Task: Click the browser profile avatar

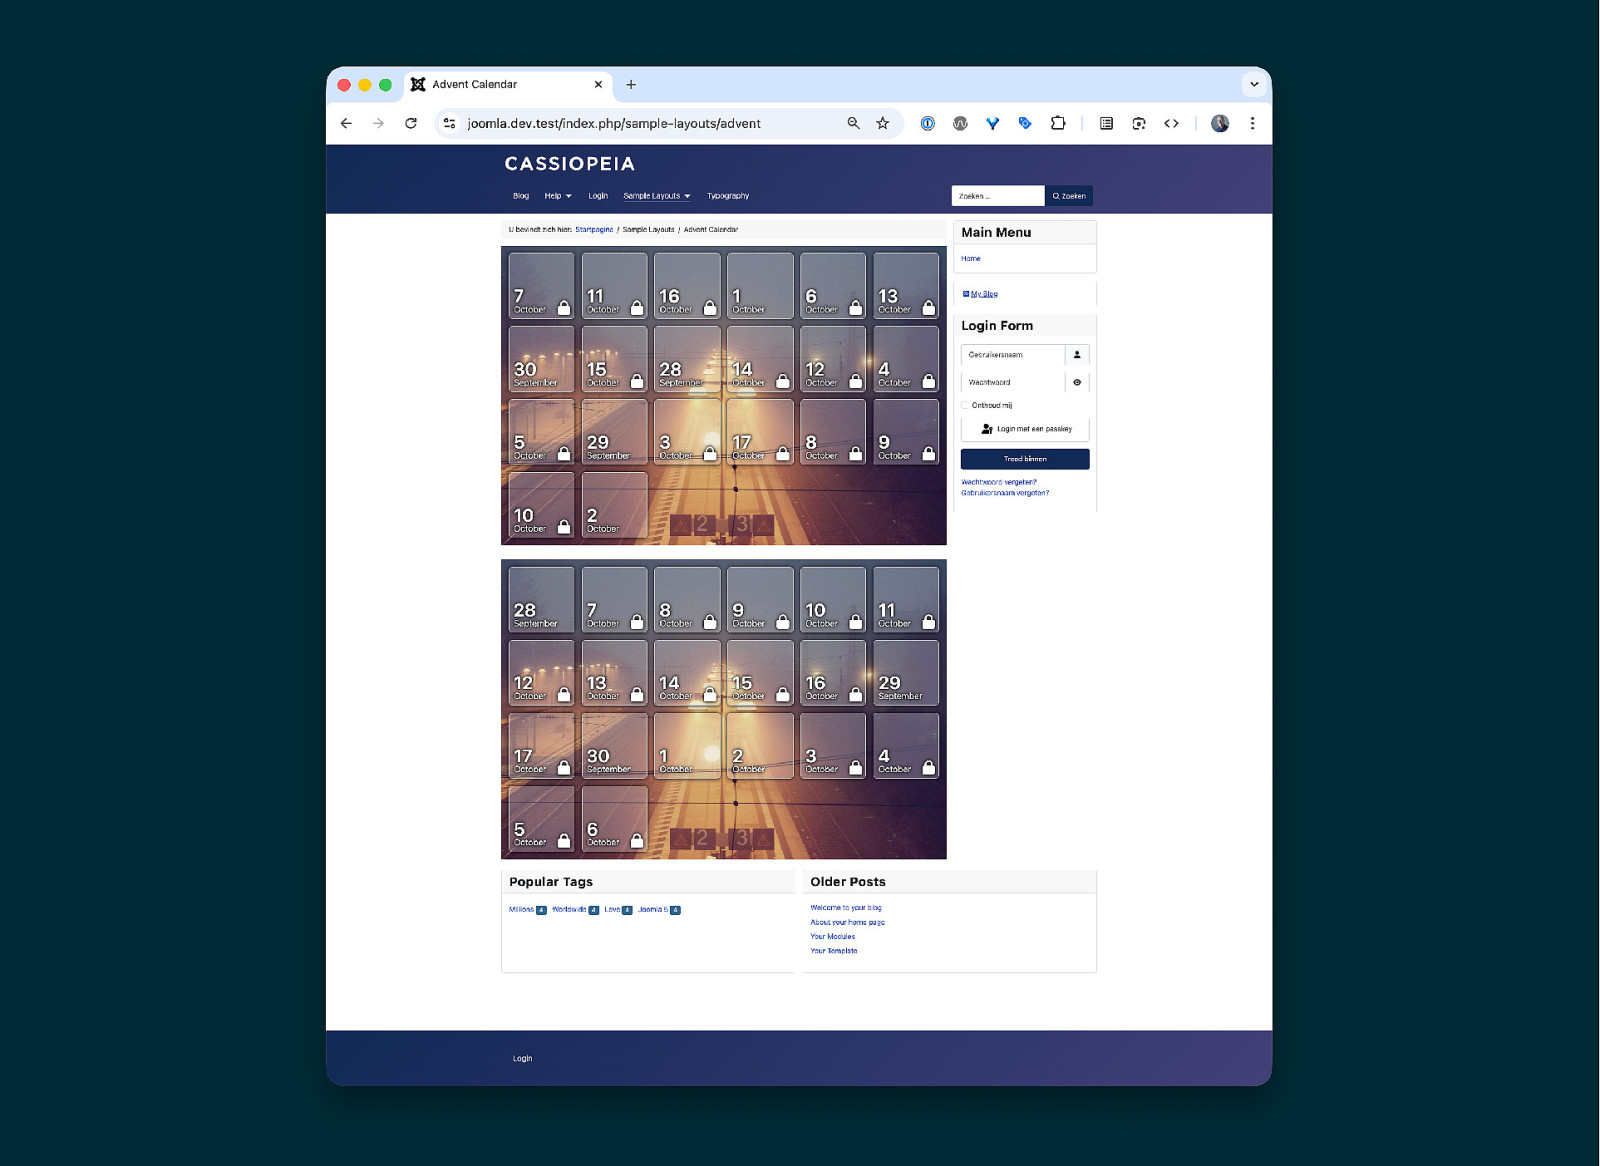Action: pyautogui.click(x=1219, y=123)
